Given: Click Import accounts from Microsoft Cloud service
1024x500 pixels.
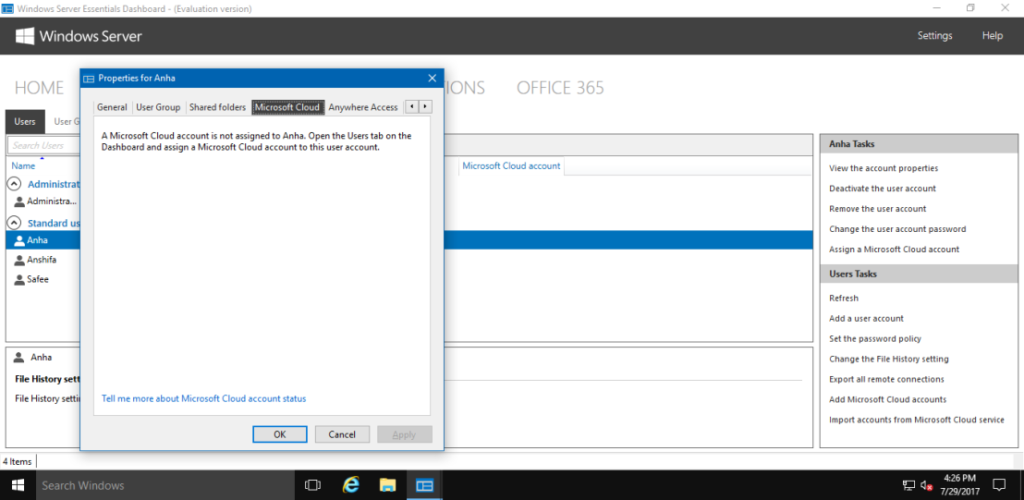Looking at the screenshot, I should [916, 420].
